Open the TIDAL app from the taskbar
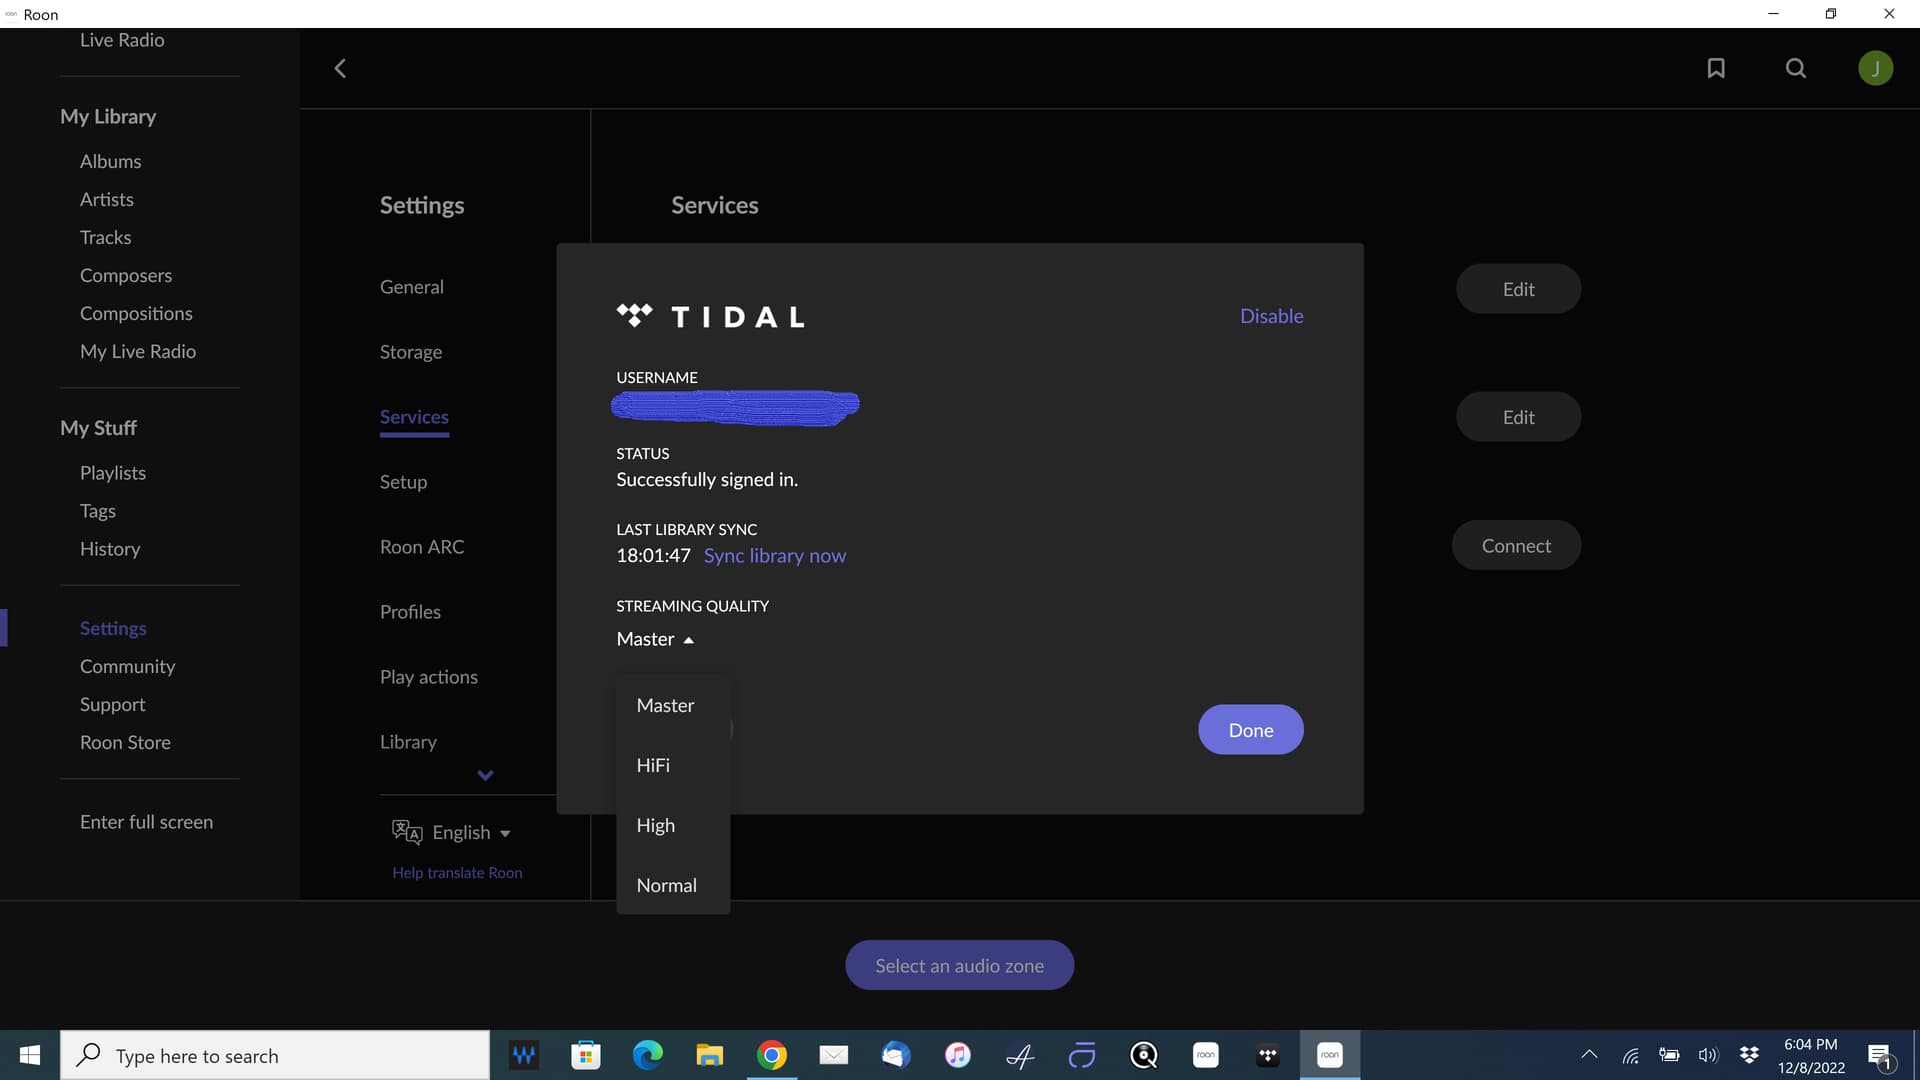This screenshot has width=1920, height=1080. point(1267,1055)
